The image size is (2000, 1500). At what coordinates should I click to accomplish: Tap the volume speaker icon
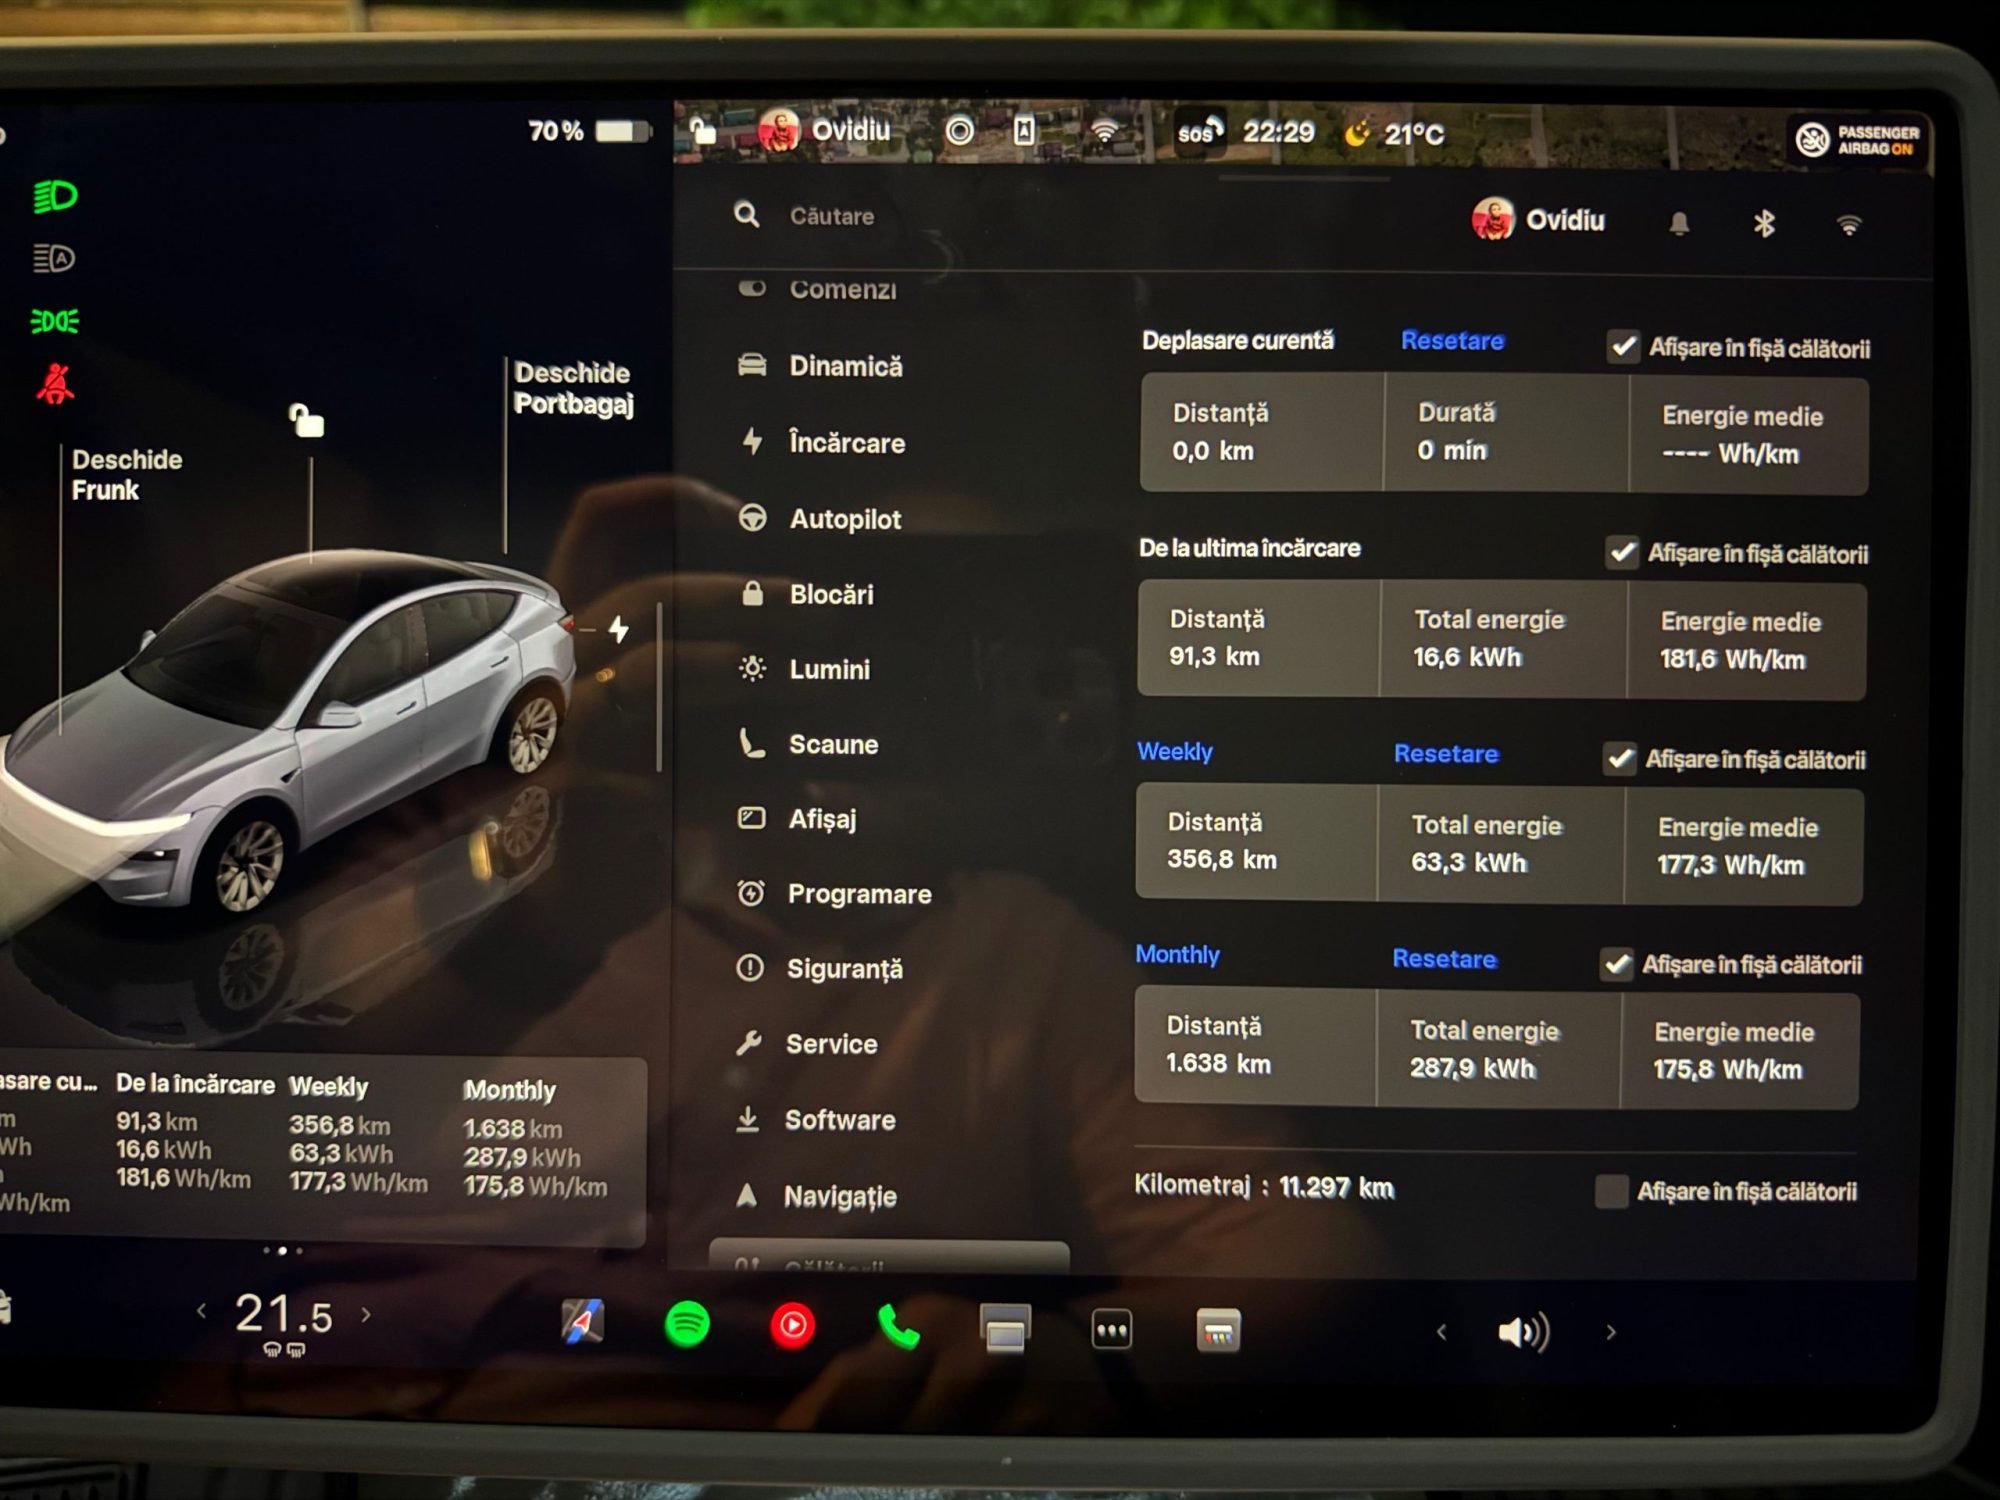[1522, 1332]
